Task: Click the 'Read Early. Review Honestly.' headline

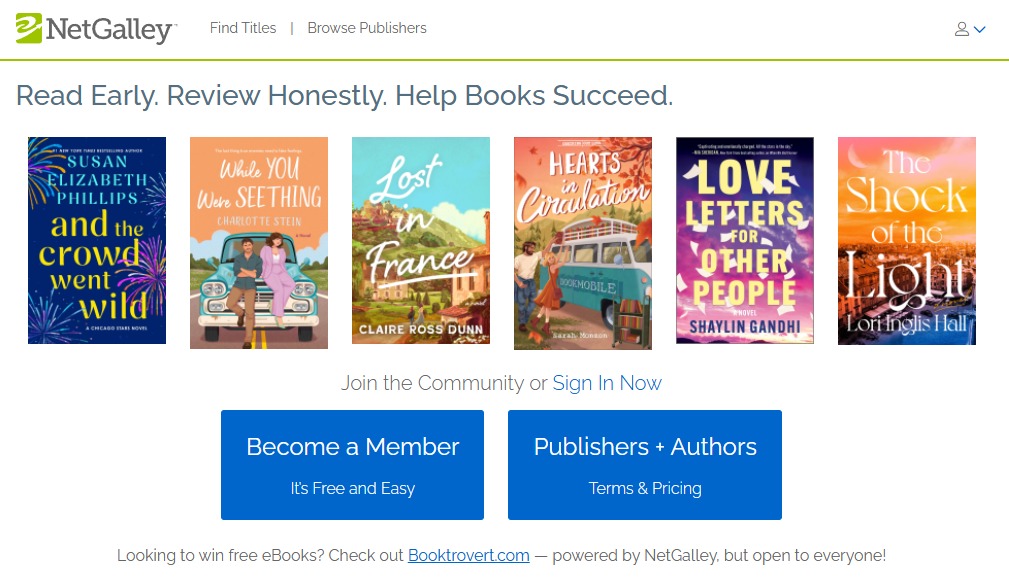Action: [x=344, y=96]
